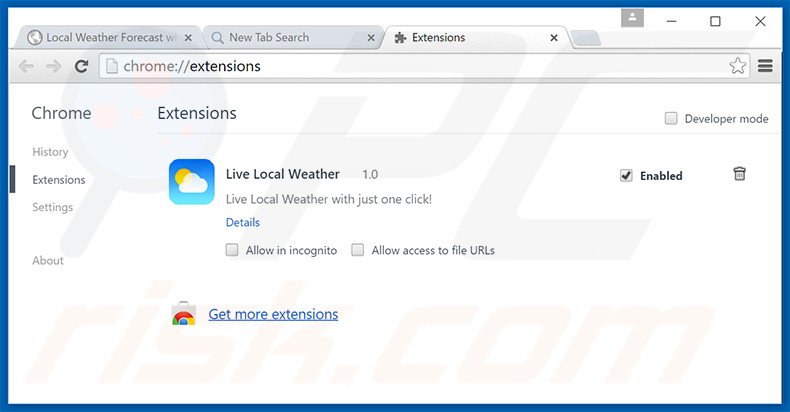
Task: Select Extensions in the sidebar
Action: pyautogui.click(x=59, y=180)
